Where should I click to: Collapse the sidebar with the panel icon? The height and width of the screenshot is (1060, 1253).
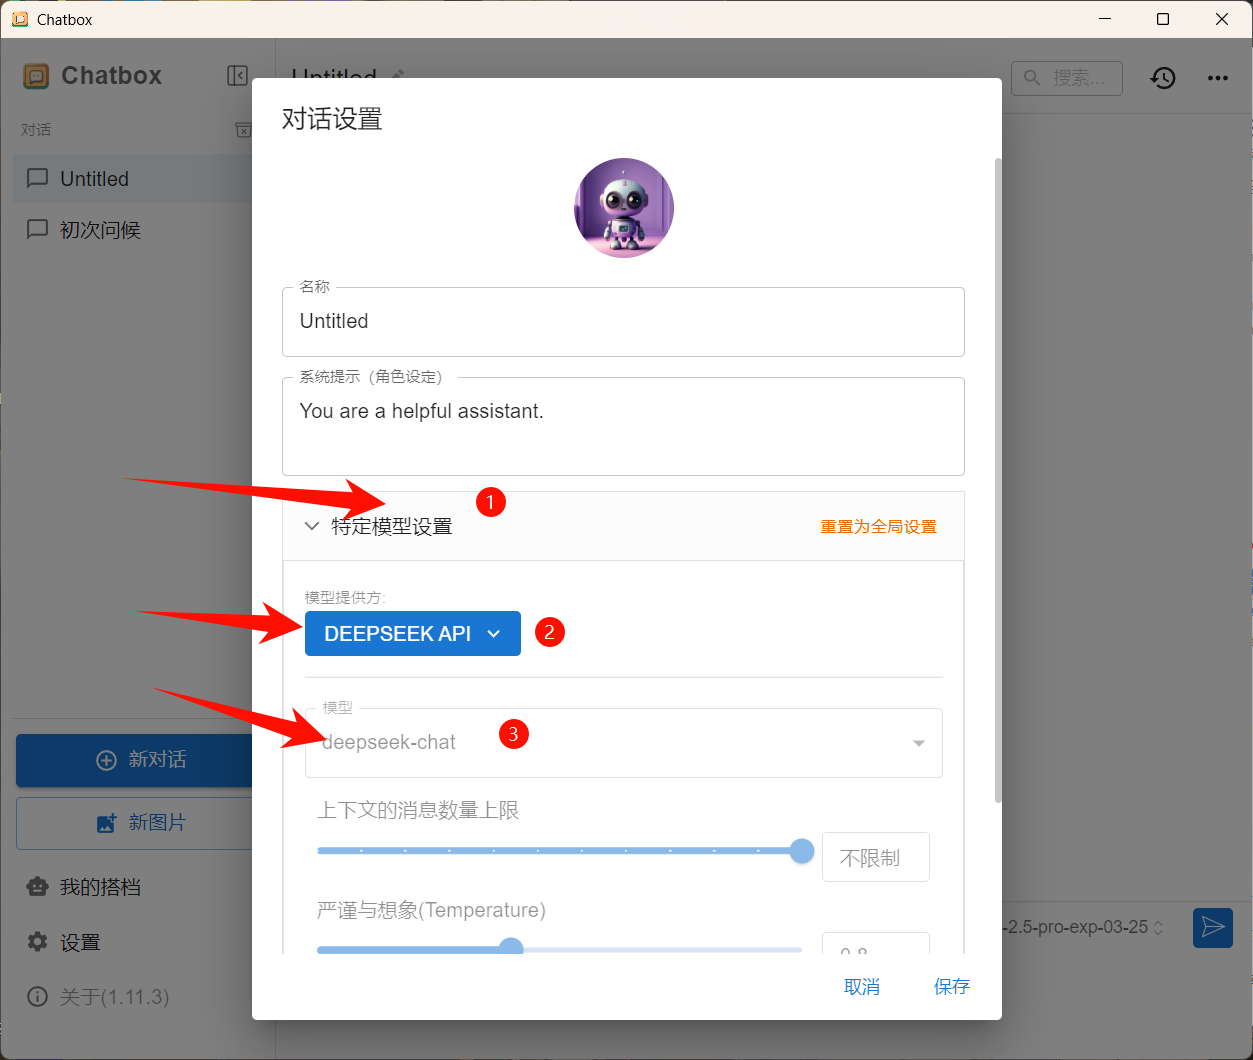pyautogui.click(x=237, y=76)
